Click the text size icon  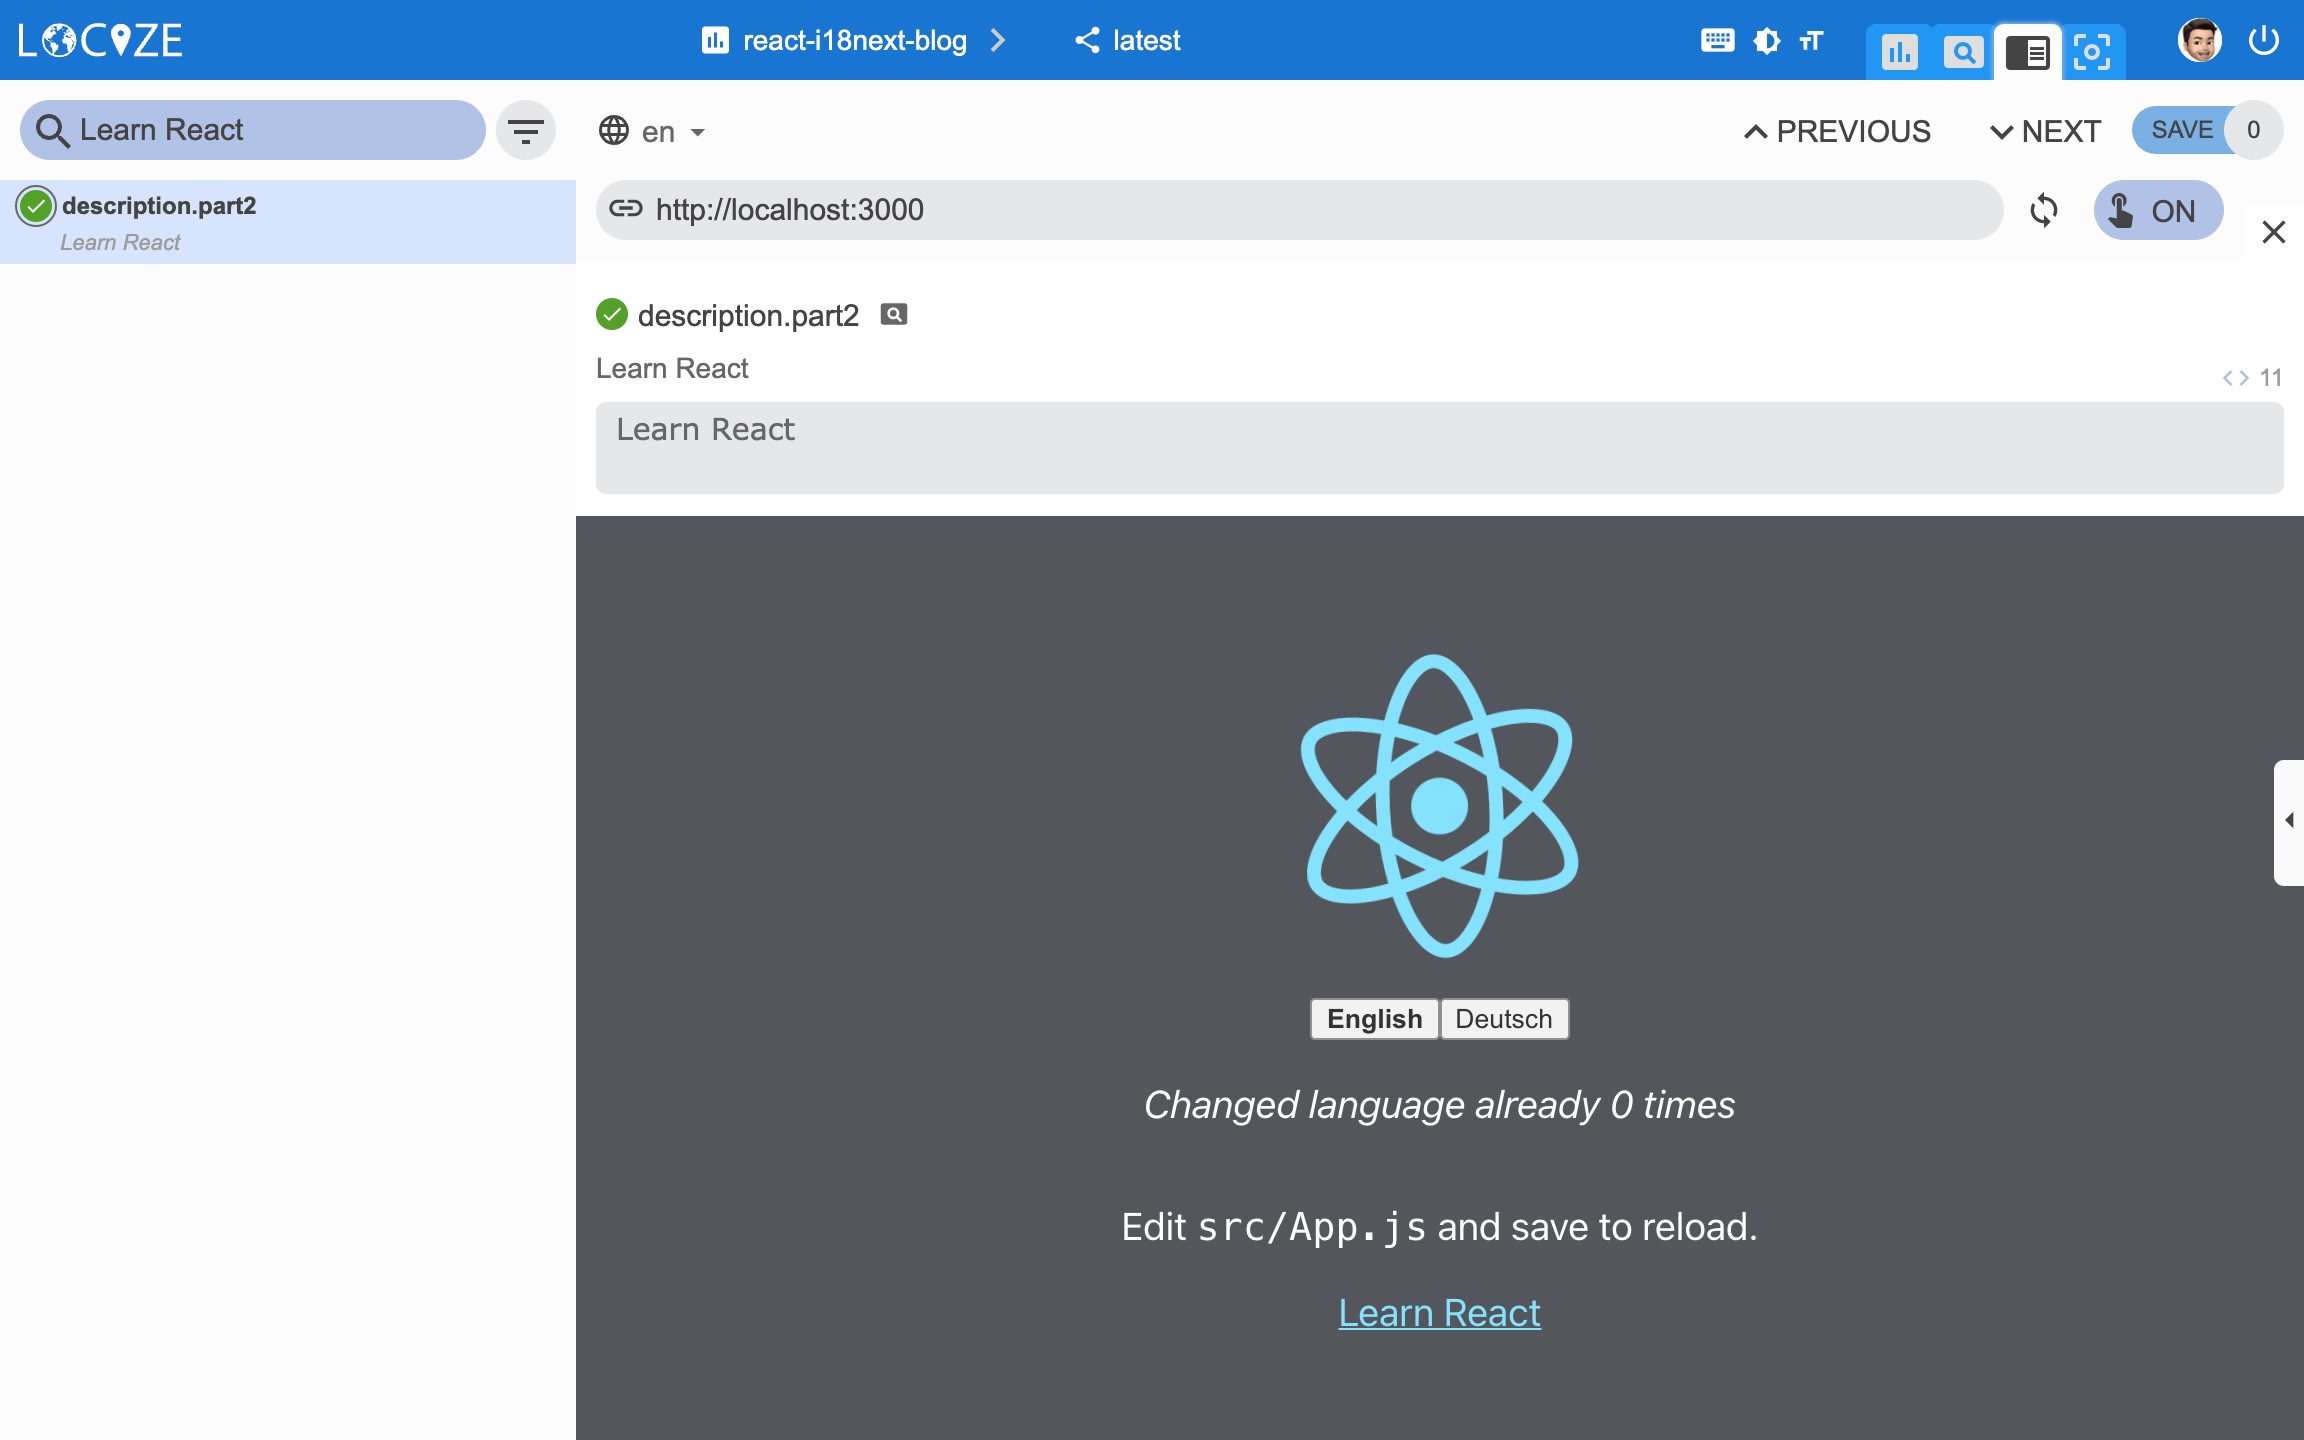pyautogui.click(x=1811, y=41)
